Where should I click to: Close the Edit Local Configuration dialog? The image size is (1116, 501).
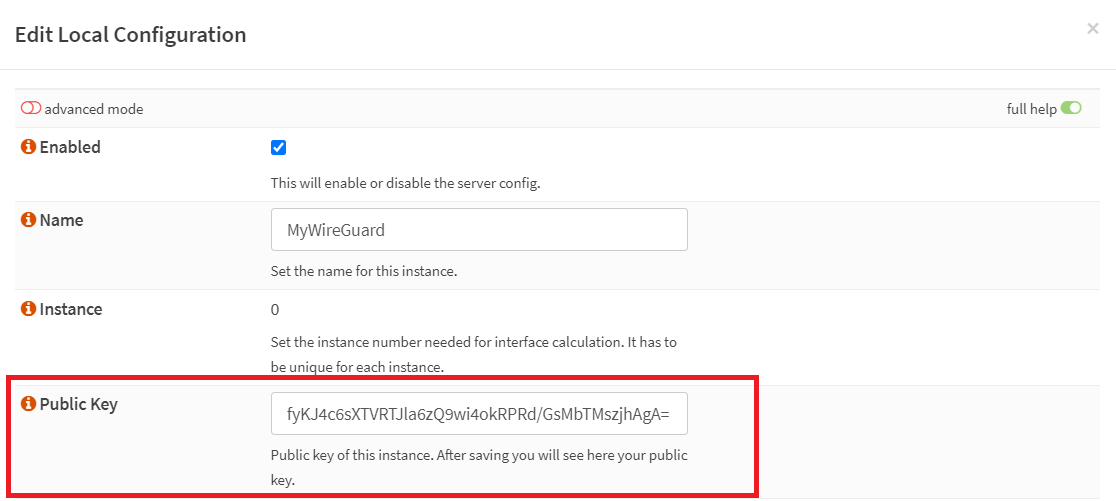1092,29
